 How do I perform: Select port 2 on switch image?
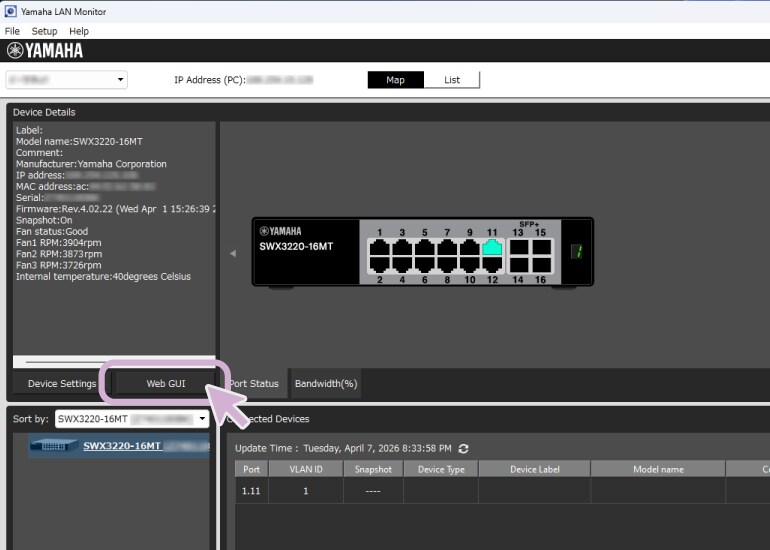(379, 264)
